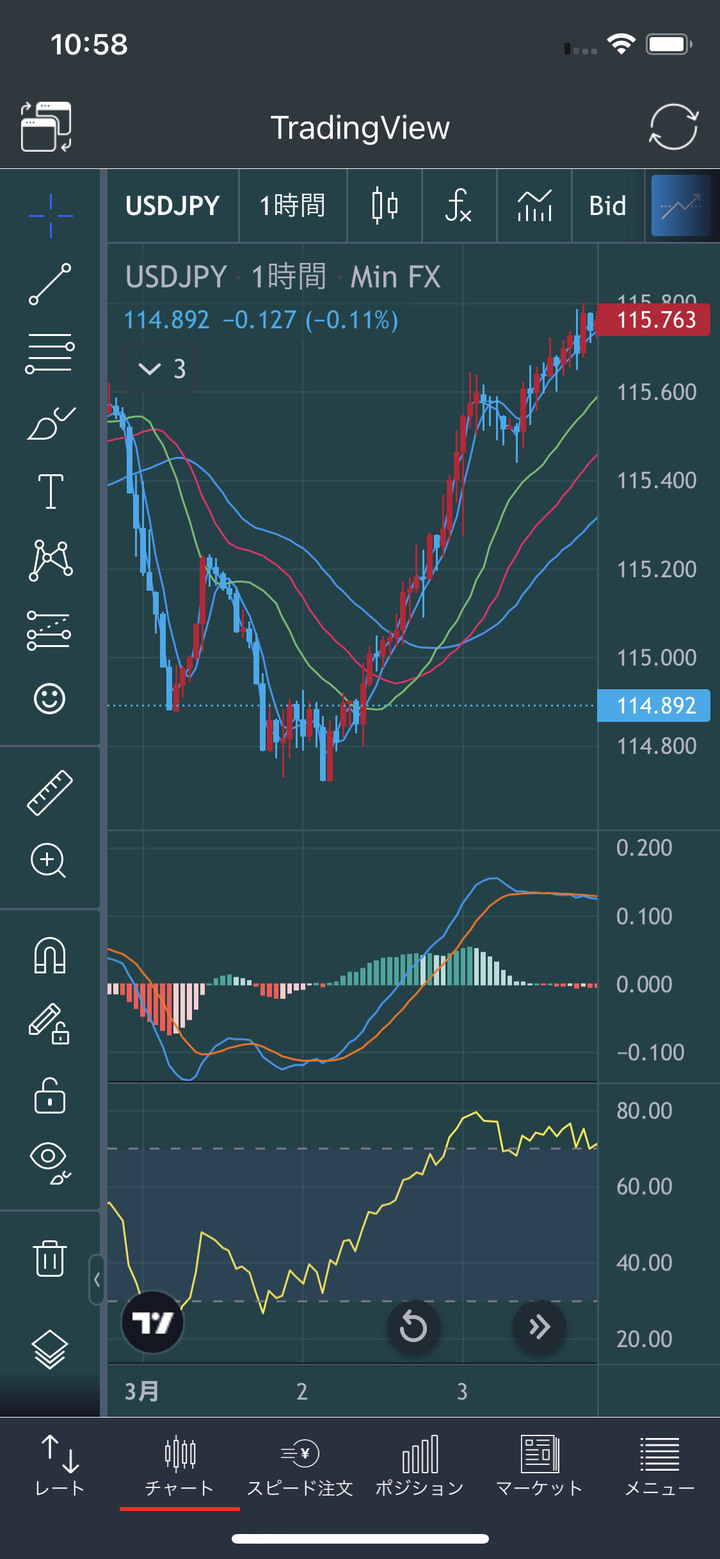Screen dimensions: 720x1559
Task: Reload the chart with refresh icon
Action: 673,127
